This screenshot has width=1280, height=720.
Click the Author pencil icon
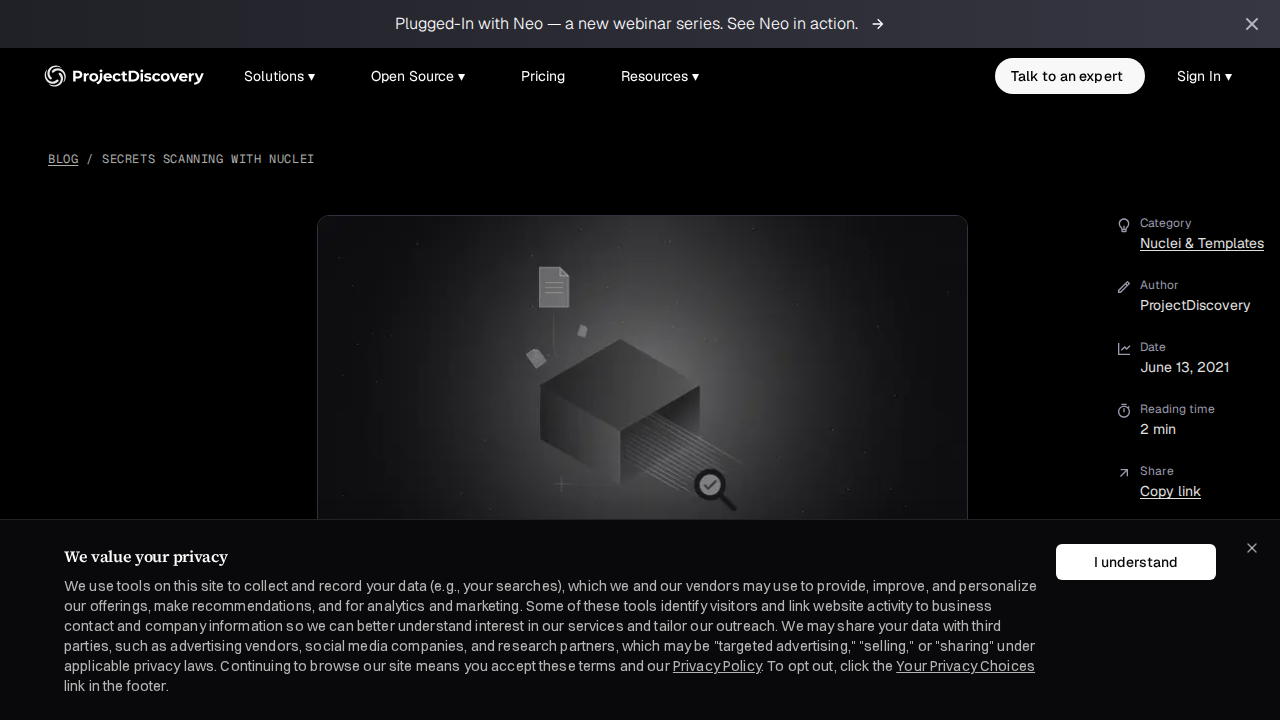[x=1124, y=287]
